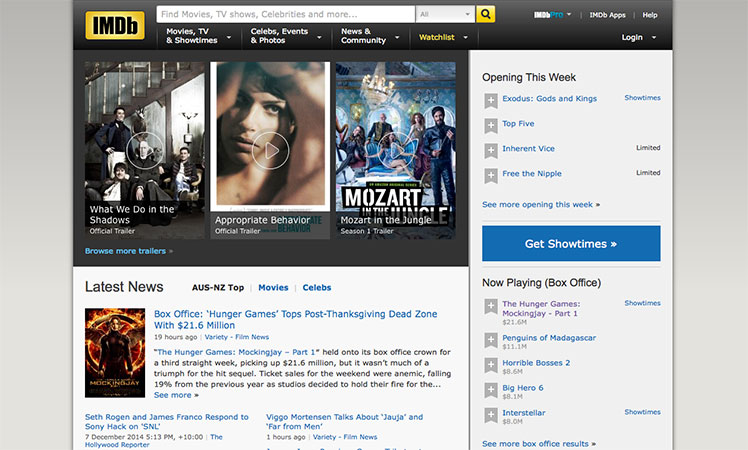Select the AUS-NZ Top news tab
Image resolution: width=748 pixels, height=450 pixels.
click(x=218, y=288)
